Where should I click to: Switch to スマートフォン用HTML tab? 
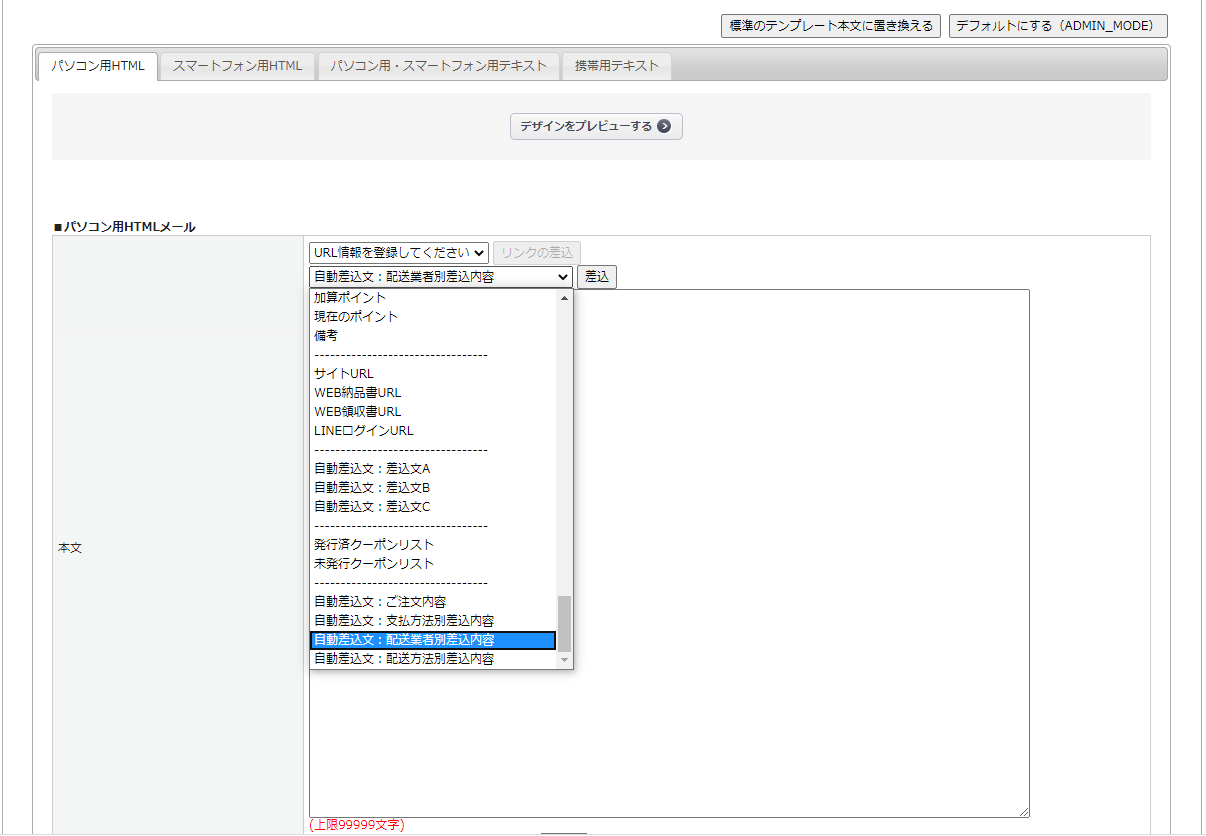[237, 66]
